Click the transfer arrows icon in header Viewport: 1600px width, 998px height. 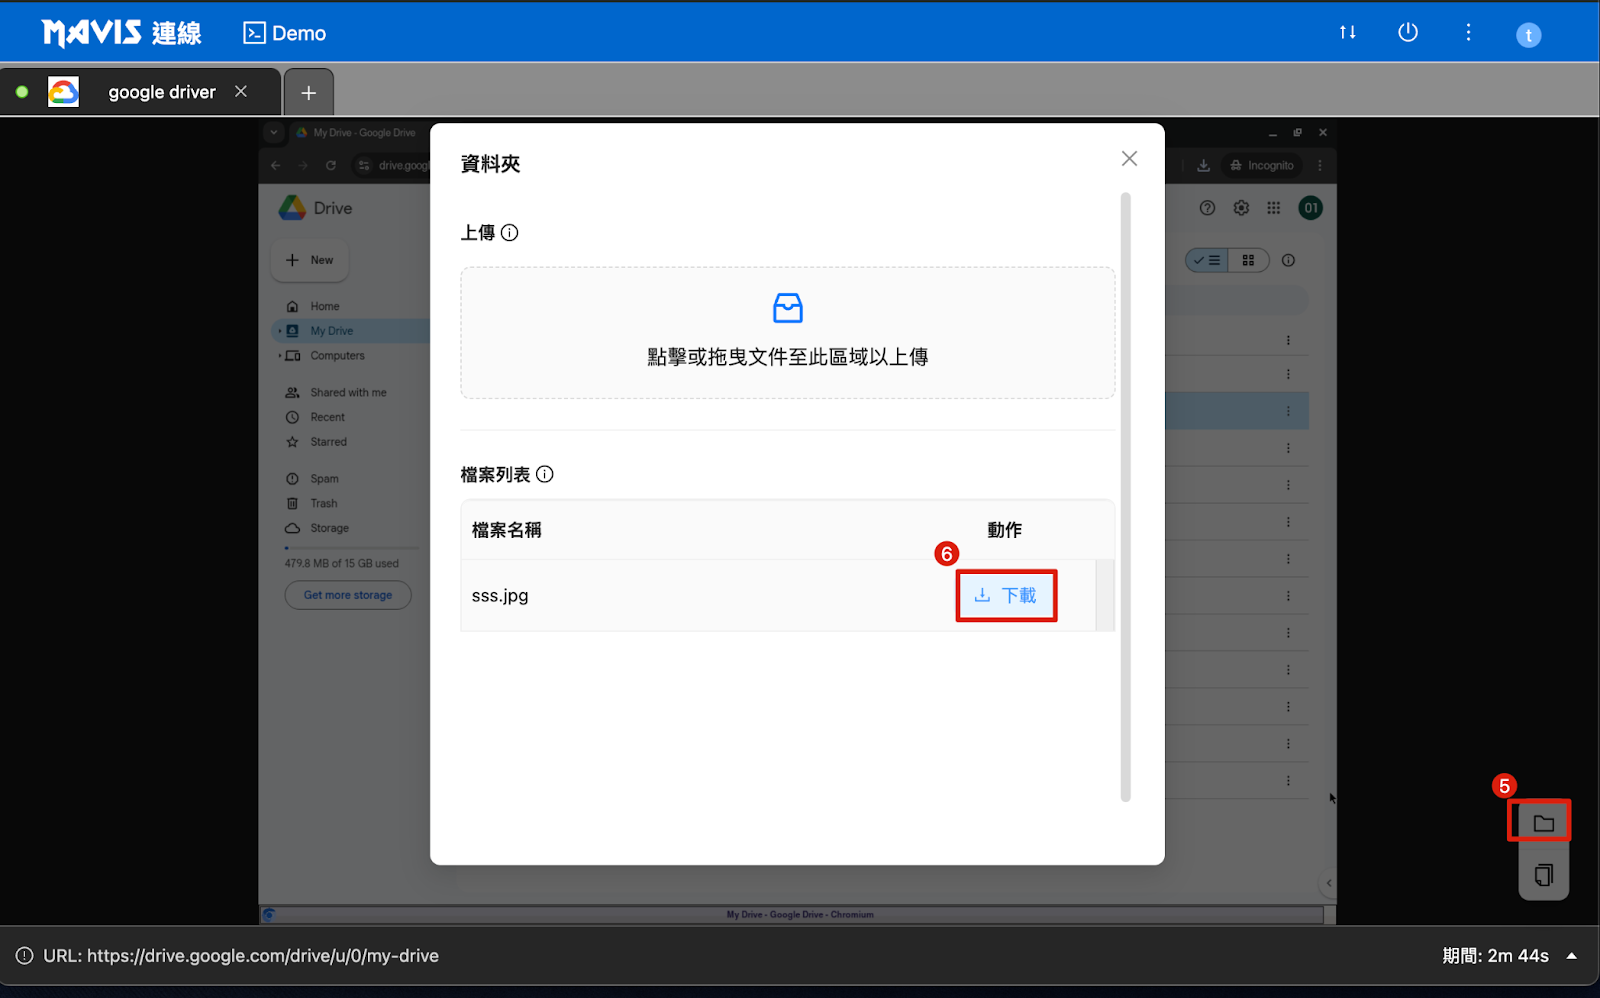pyautogui.click(x=1347, y=33)
